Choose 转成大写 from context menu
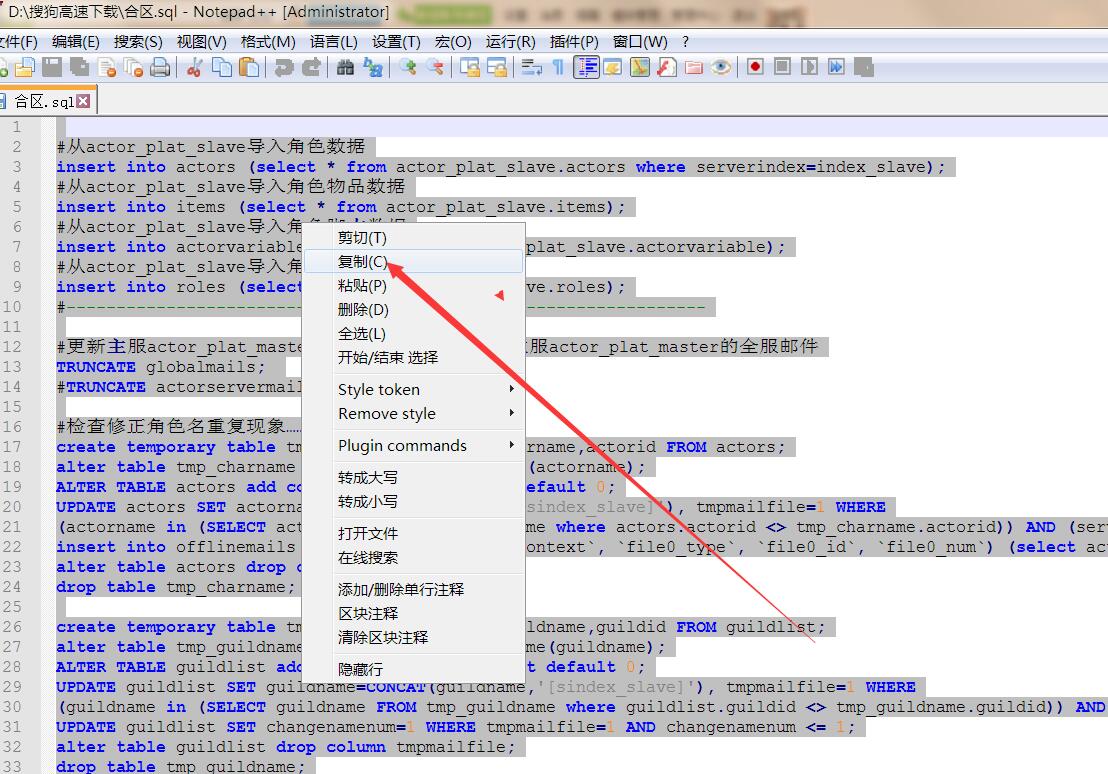The height and width of the screenshot is (774, 1108). (x=368, y=477)
